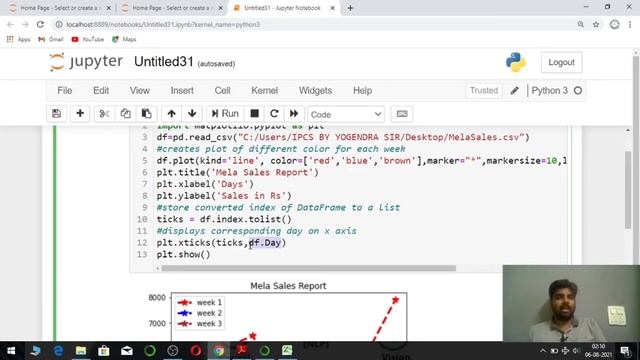Open Chrome profile avatar icon
The image size is (640, 360).
coord(614,24)
